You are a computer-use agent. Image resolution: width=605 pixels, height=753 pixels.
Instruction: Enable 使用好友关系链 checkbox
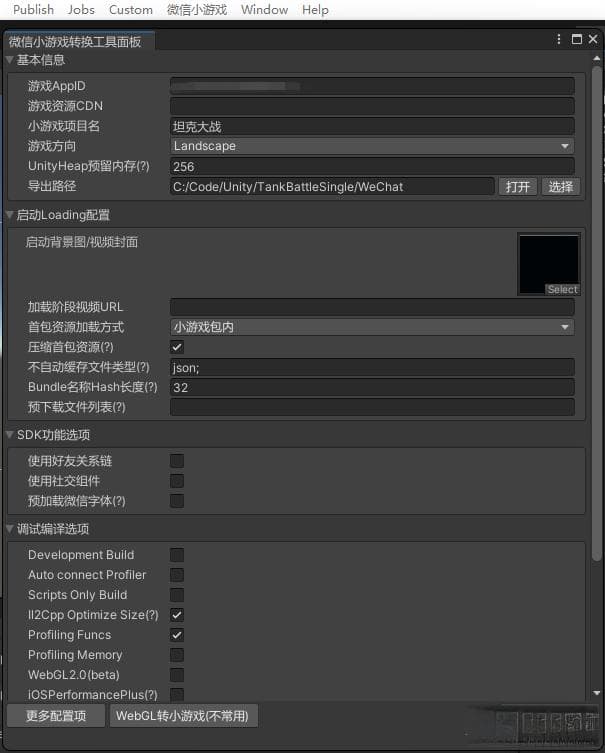click(x=177, y=461)
